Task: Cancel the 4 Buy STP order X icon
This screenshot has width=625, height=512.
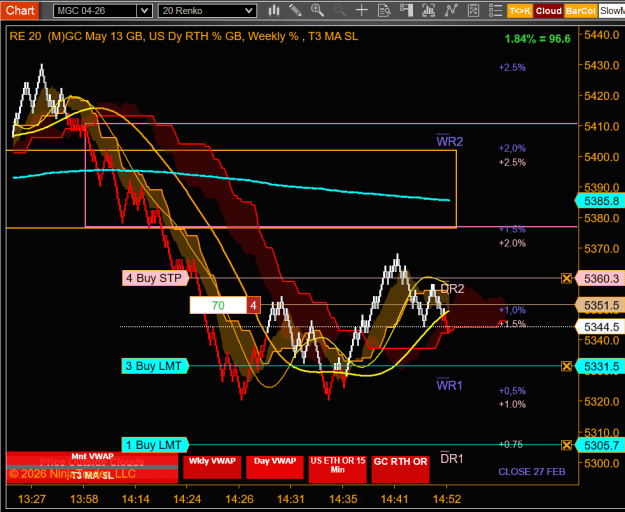Action: coord(566,278)
